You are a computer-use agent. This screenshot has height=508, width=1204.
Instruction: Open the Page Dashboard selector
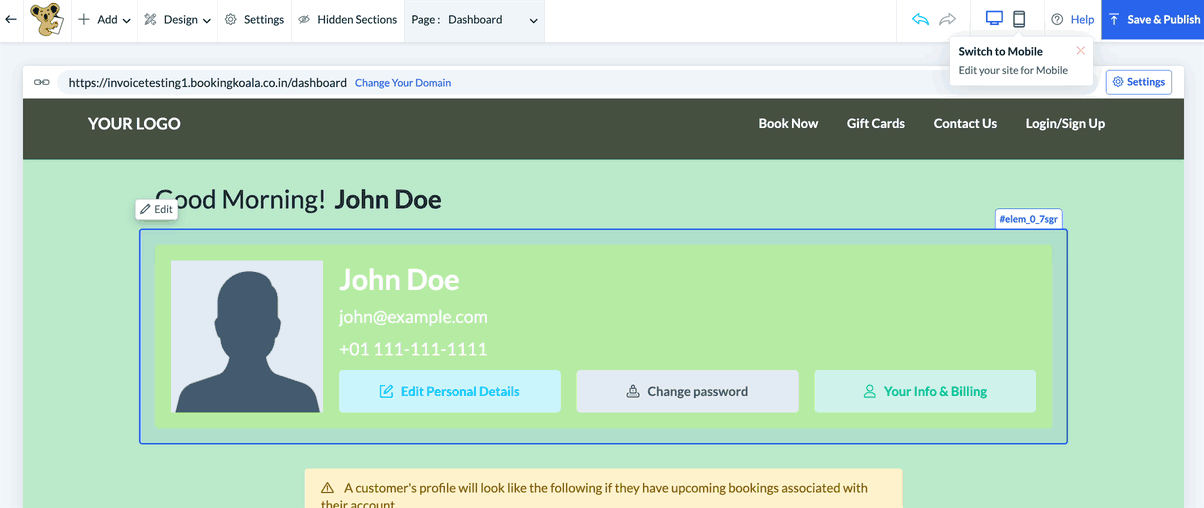474,20
